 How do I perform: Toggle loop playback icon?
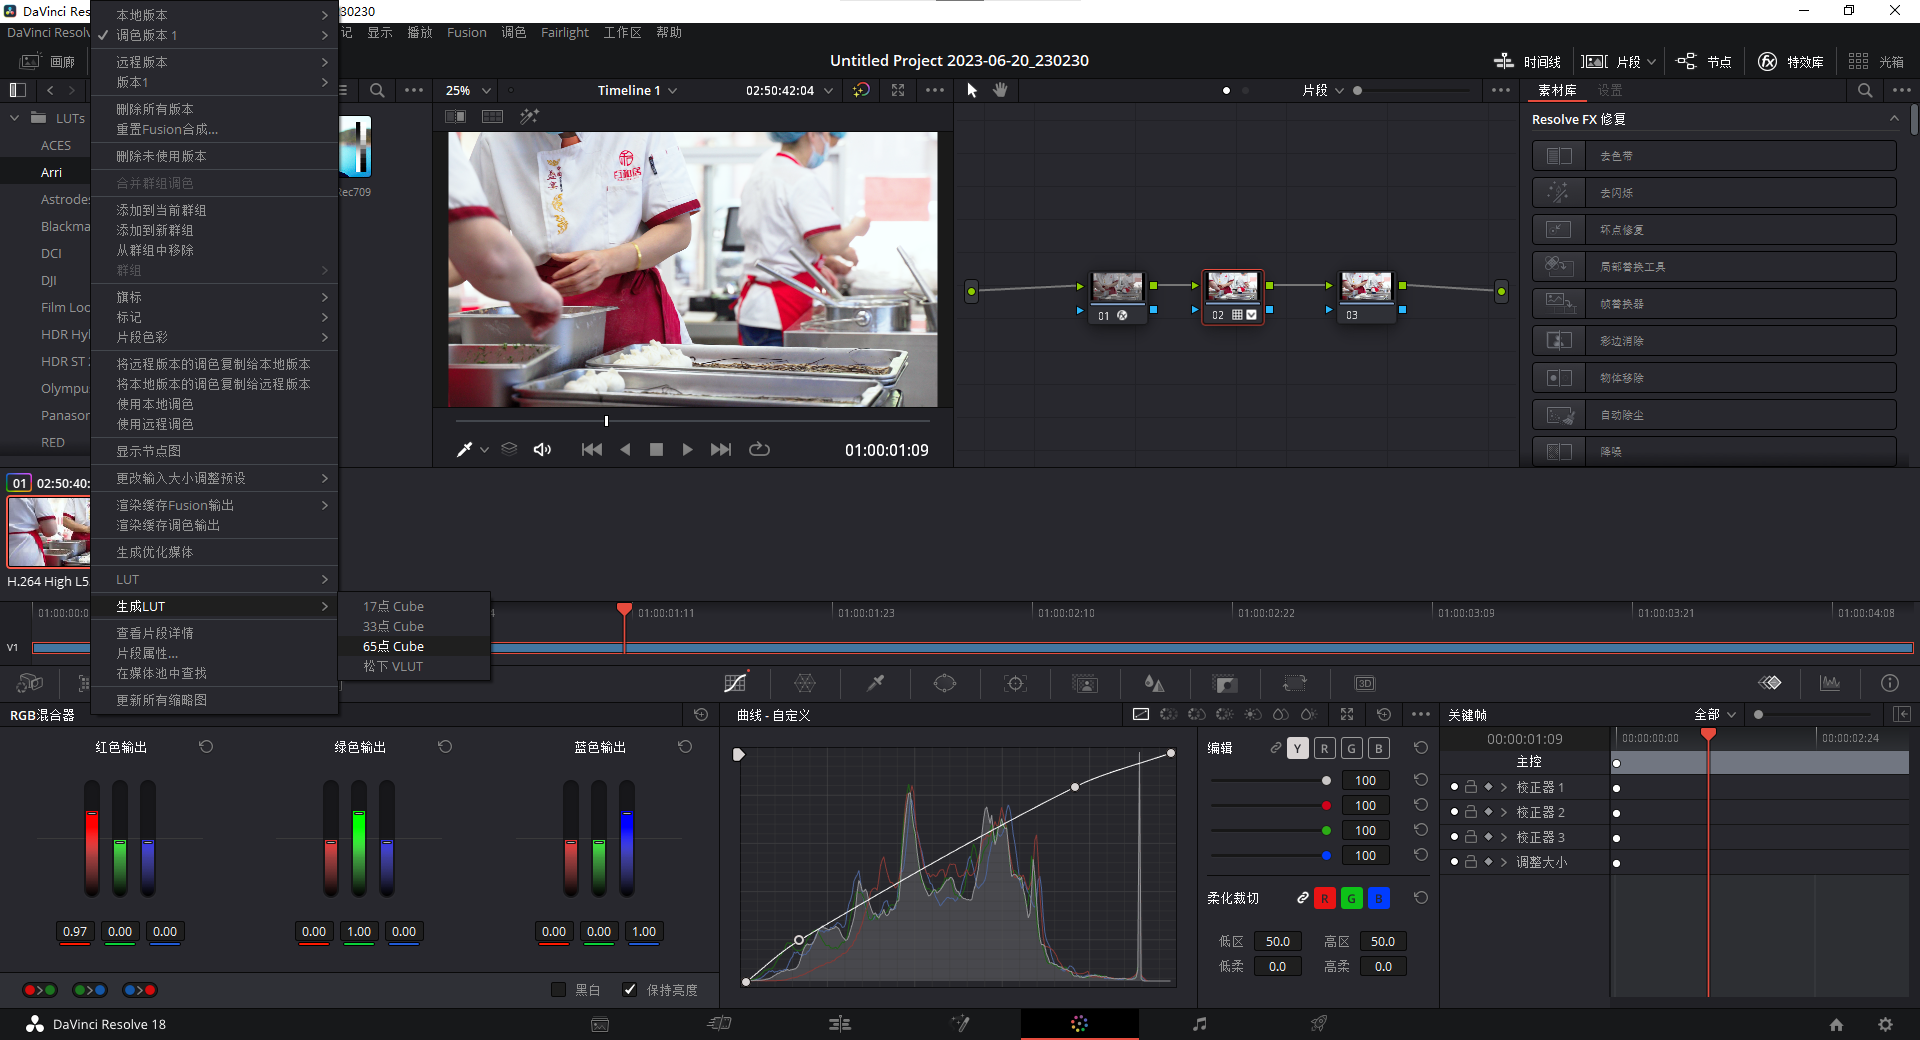click(x=759, y=450)
